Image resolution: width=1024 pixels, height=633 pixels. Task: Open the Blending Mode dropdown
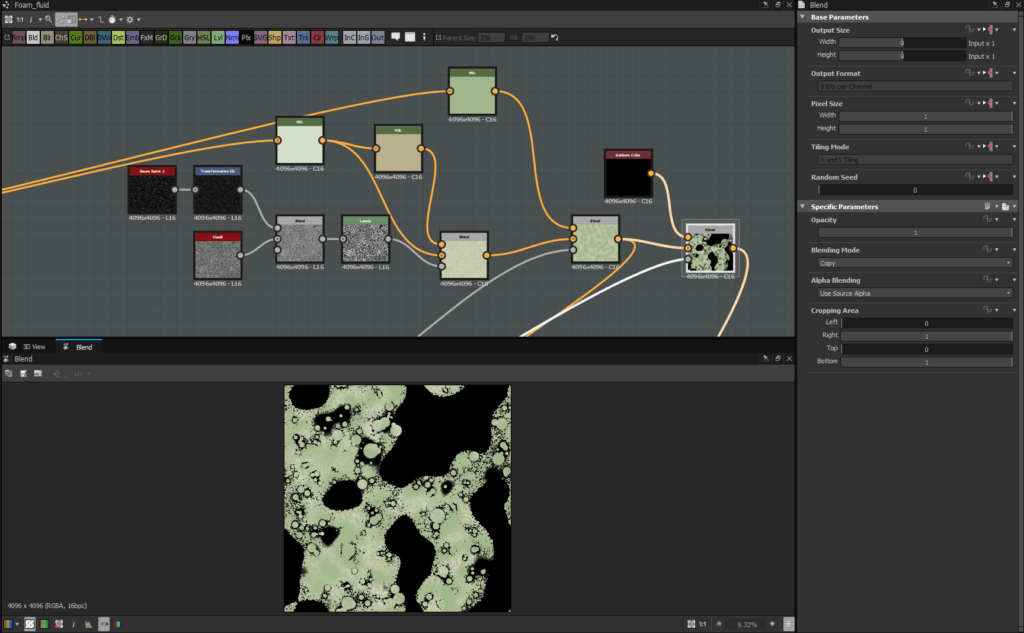tap(914, 263)
